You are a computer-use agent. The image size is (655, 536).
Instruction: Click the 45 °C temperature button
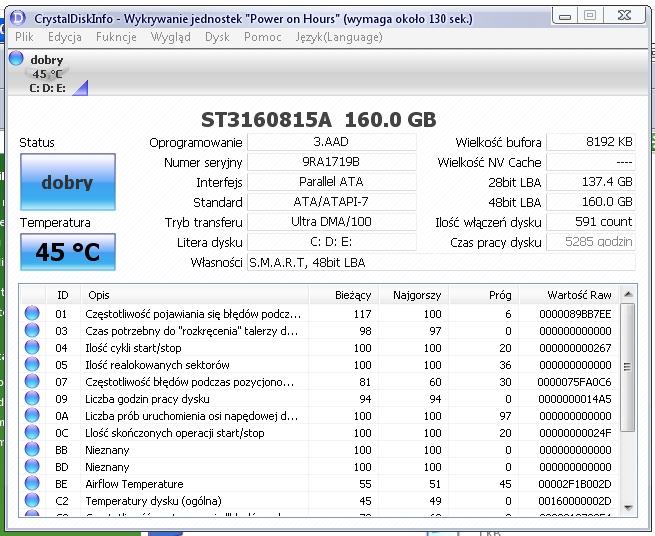[68, 252]
